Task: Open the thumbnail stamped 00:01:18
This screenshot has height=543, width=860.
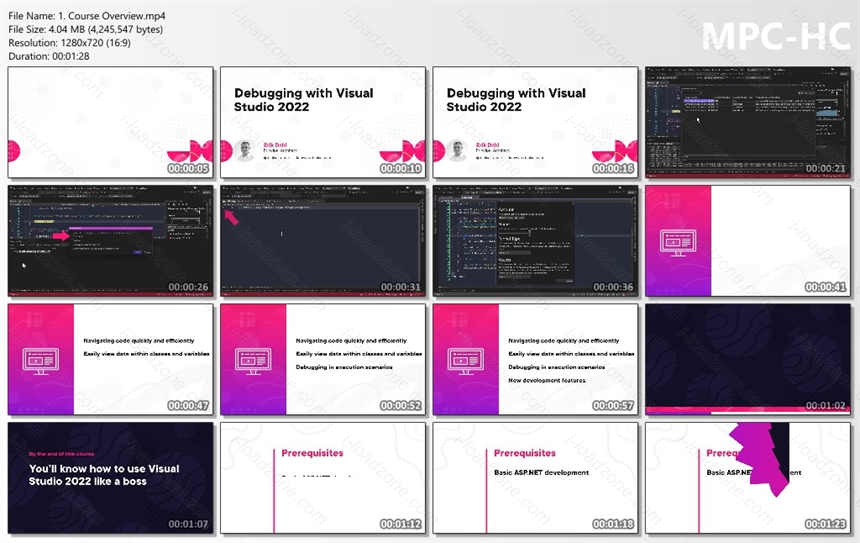Action: coord(535,478)
